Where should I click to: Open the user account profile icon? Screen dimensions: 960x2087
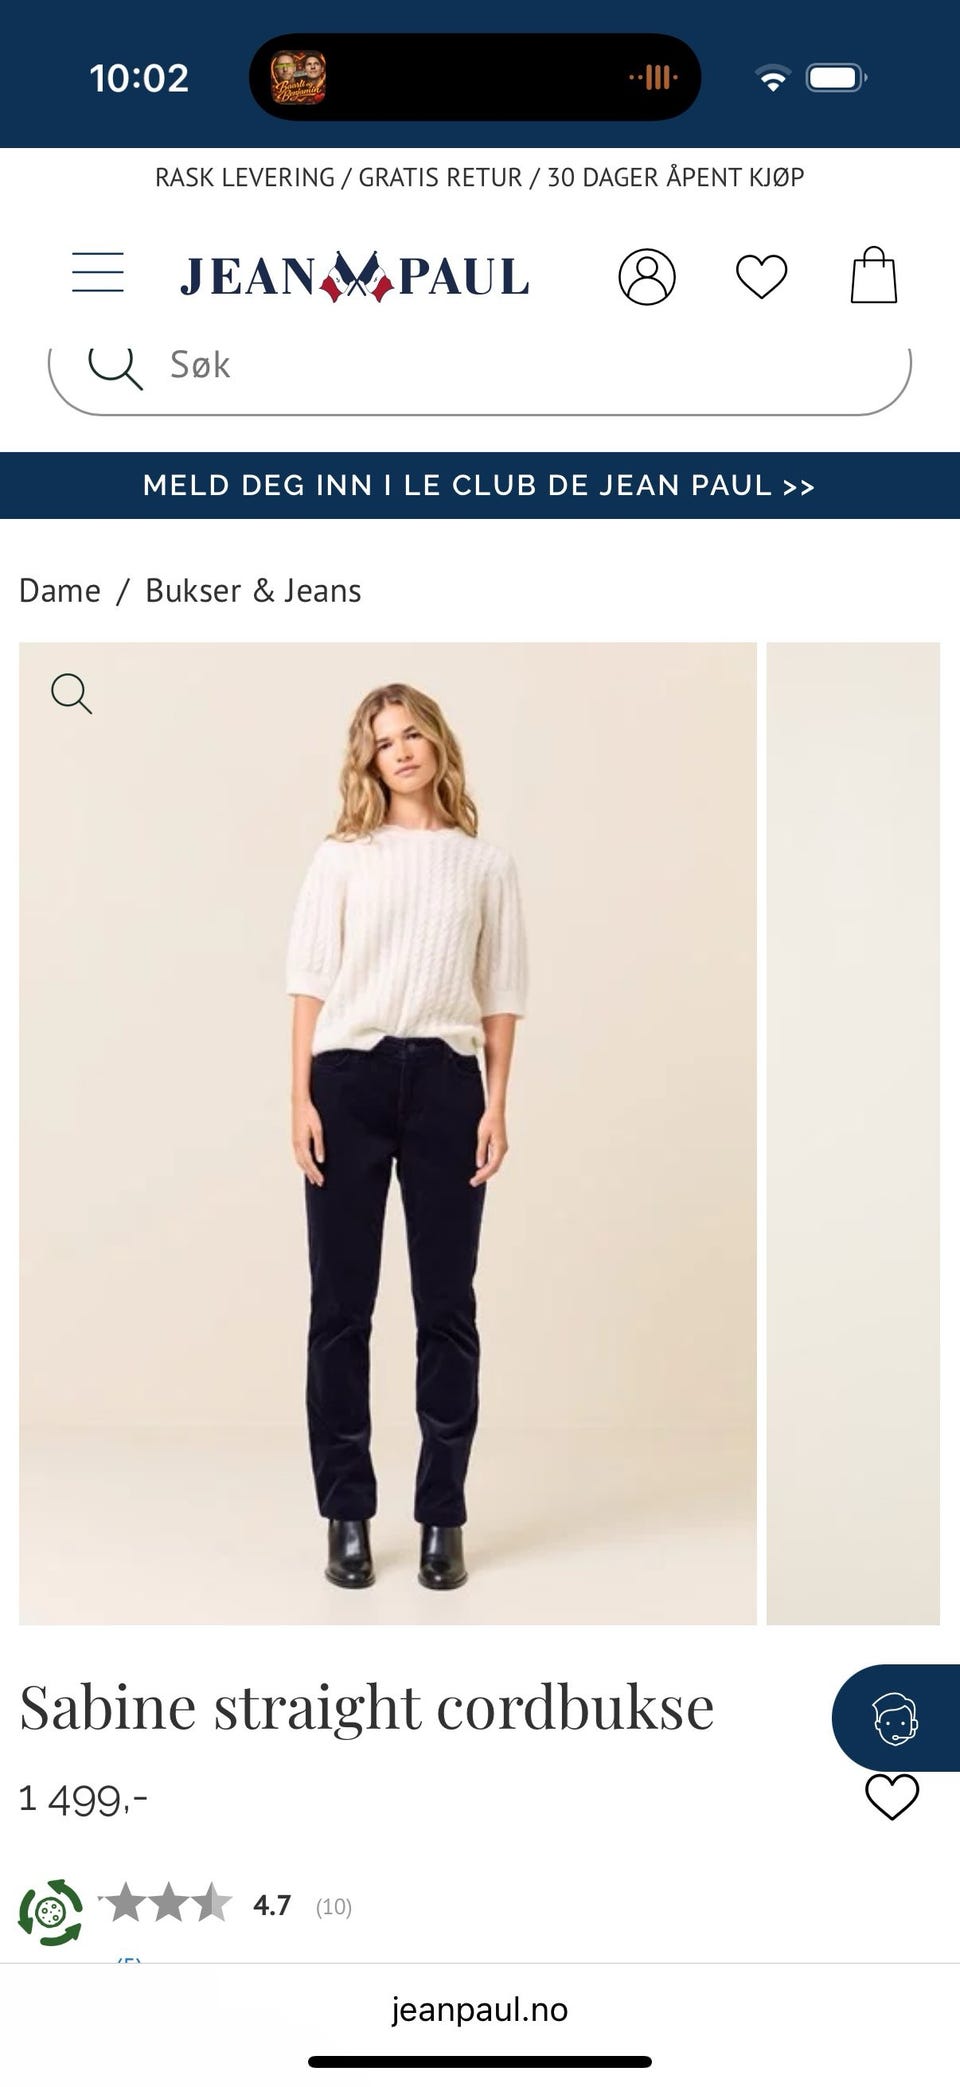(x=647, y=276)
